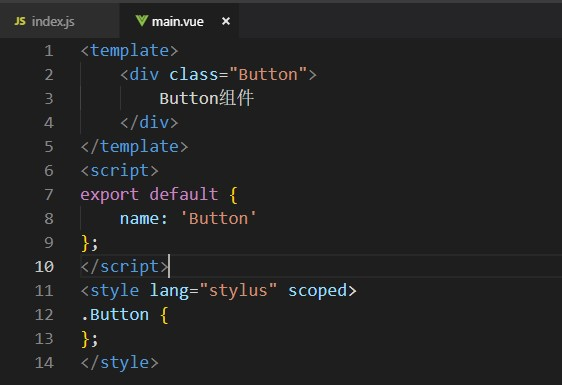The height and width of the screenshot is (385, 562).
Task: Click the "stylus" string on line 11
Action: [x=238, y=291]
